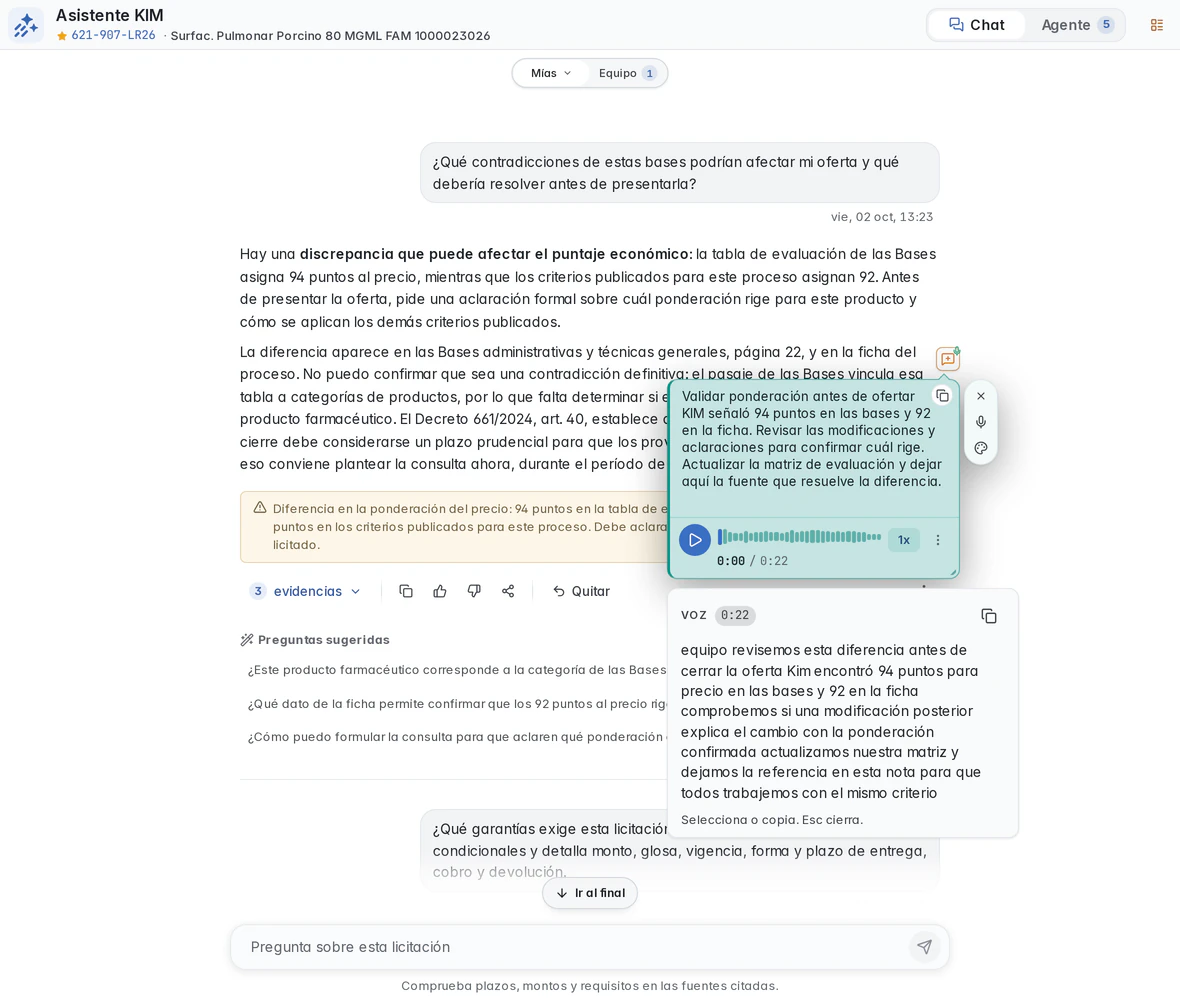Click the Asistente KIM sparkle logo
This screenshot has height=1000, width=1180.
(x=26, y=25)
